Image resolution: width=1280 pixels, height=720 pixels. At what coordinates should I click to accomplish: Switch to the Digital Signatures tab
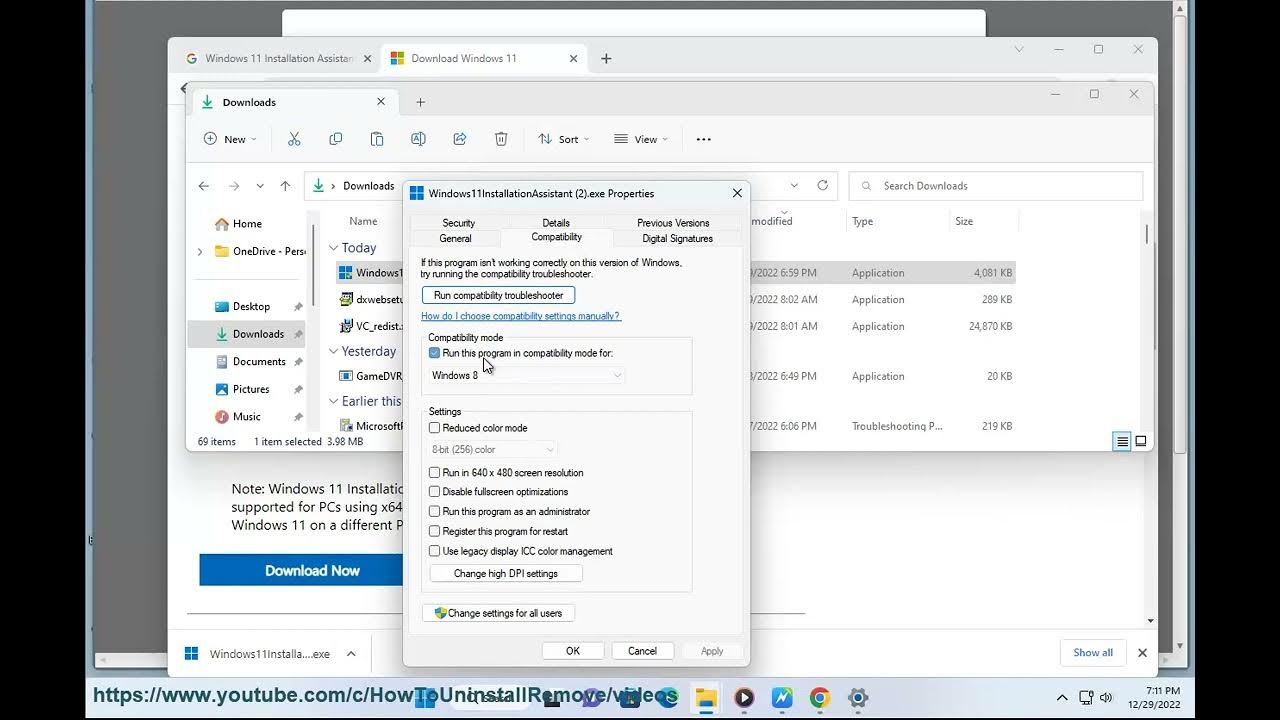677,238
